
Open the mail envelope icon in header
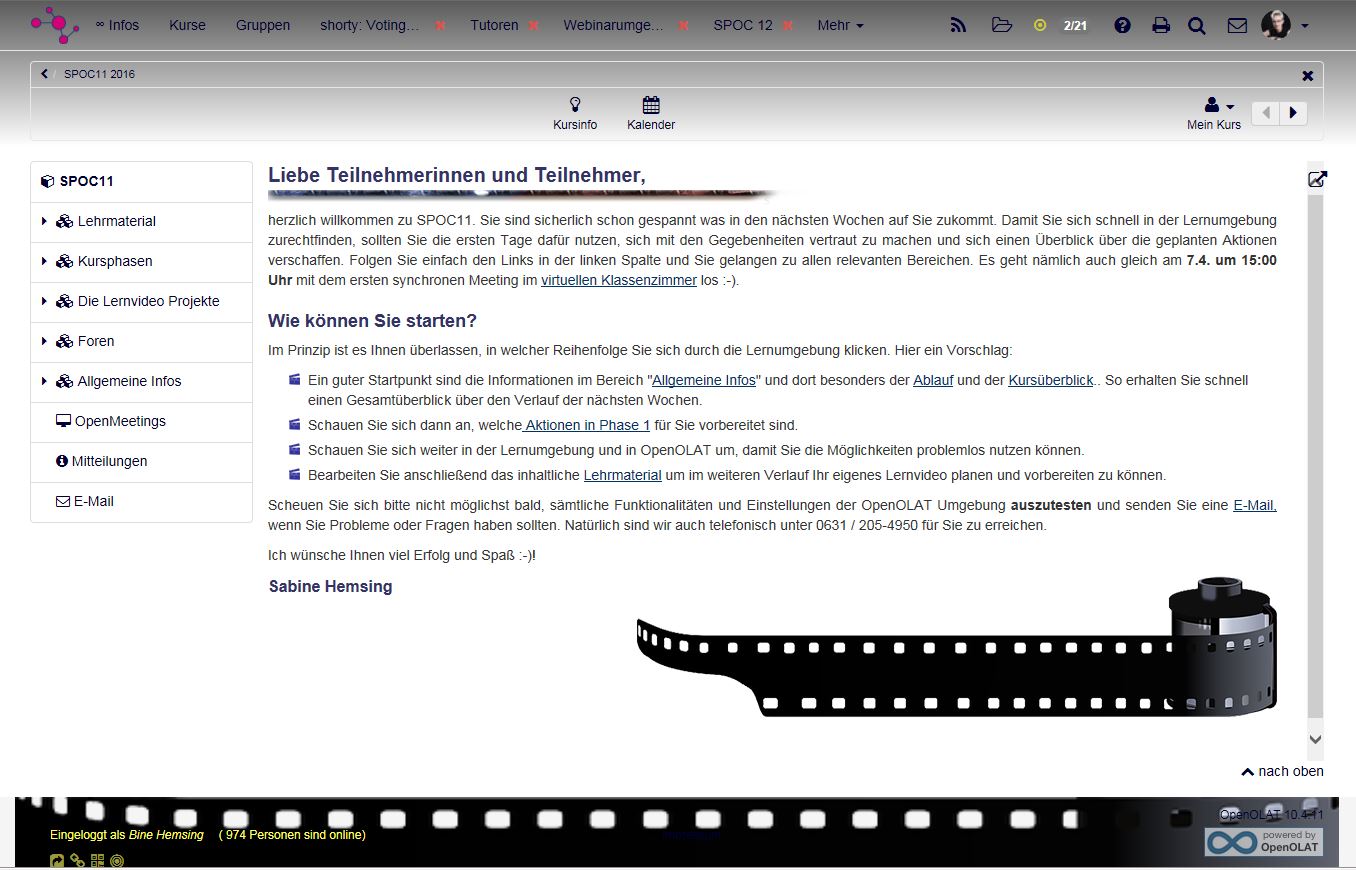coord(1237,25)
